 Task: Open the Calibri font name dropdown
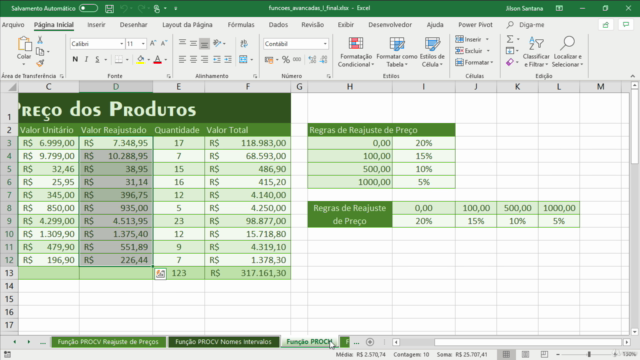coord(122,44)
